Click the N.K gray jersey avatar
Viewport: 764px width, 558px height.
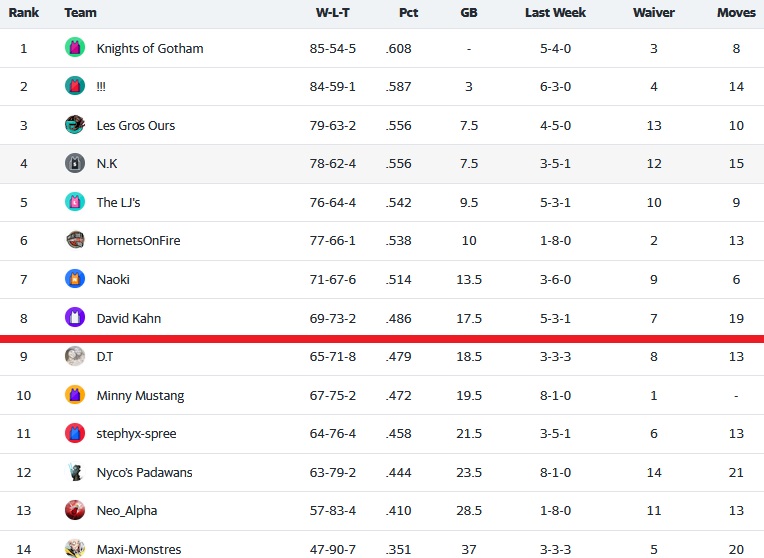coord(75,163)
